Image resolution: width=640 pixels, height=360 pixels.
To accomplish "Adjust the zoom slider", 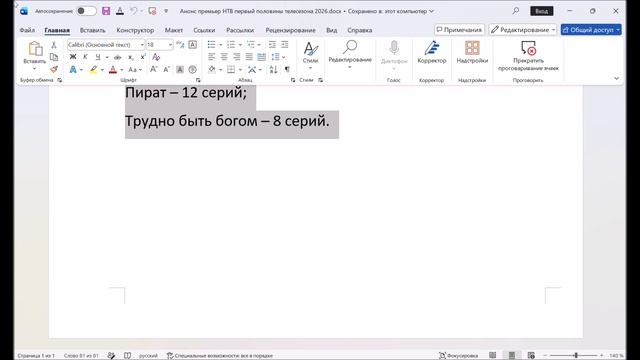I will coord(576,356).
